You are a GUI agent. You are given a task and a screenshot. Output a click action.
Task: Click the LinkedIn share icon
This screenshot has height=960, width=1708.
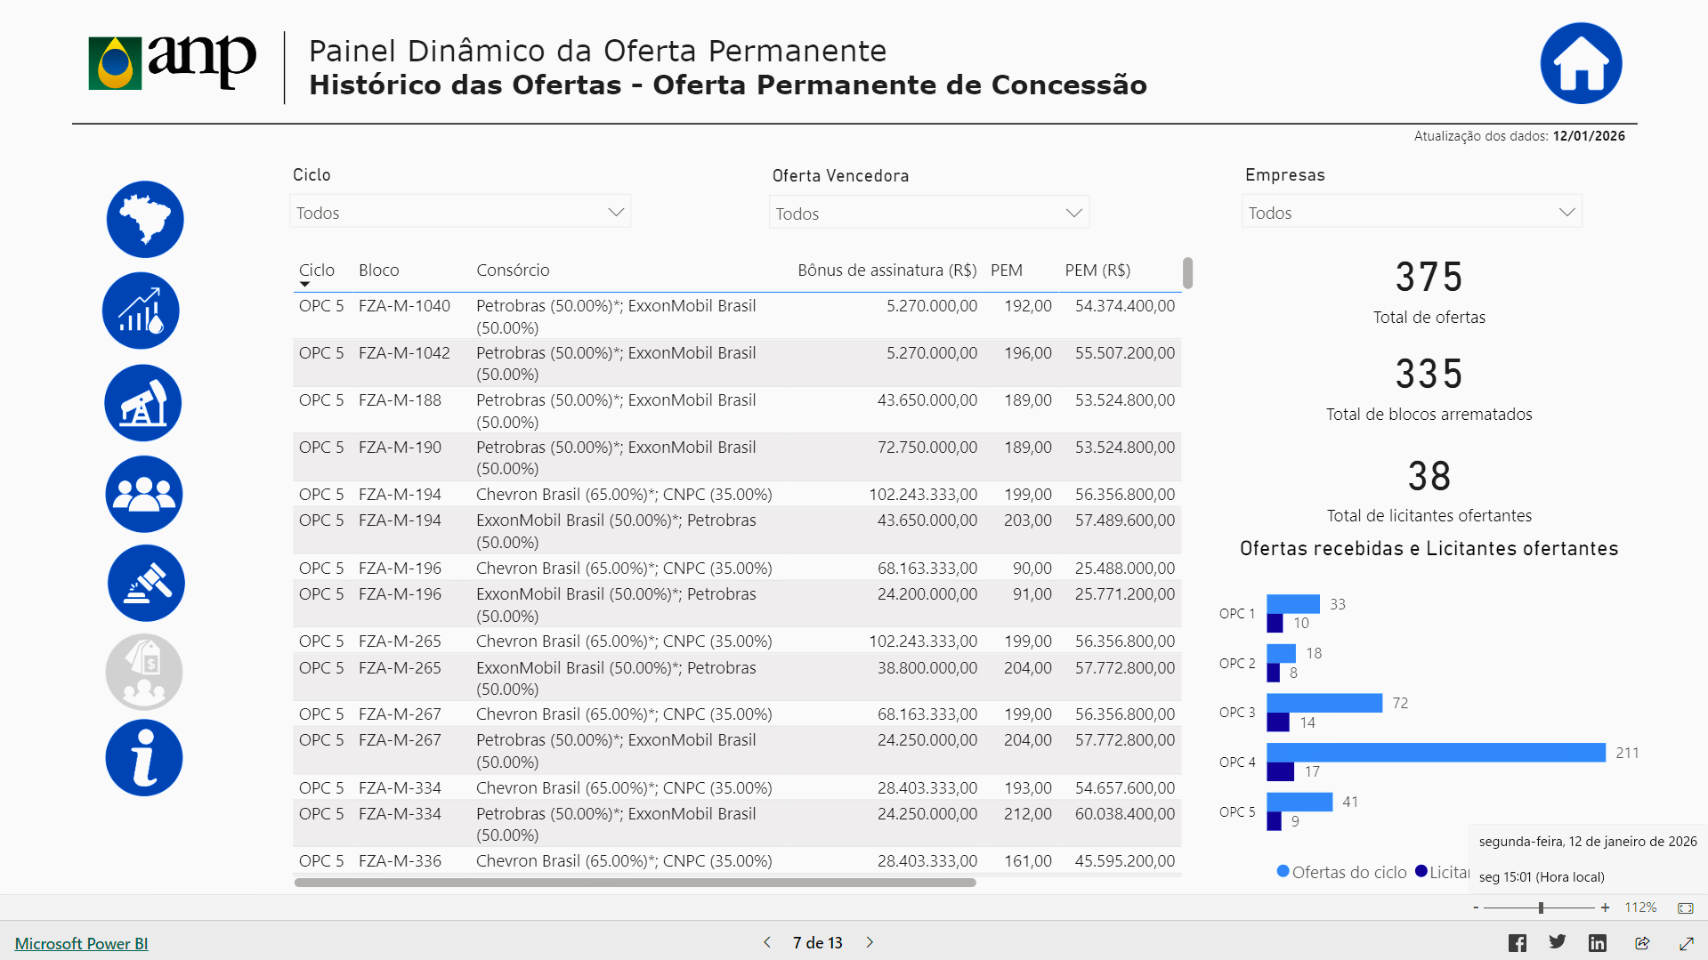pos(1597,943)
